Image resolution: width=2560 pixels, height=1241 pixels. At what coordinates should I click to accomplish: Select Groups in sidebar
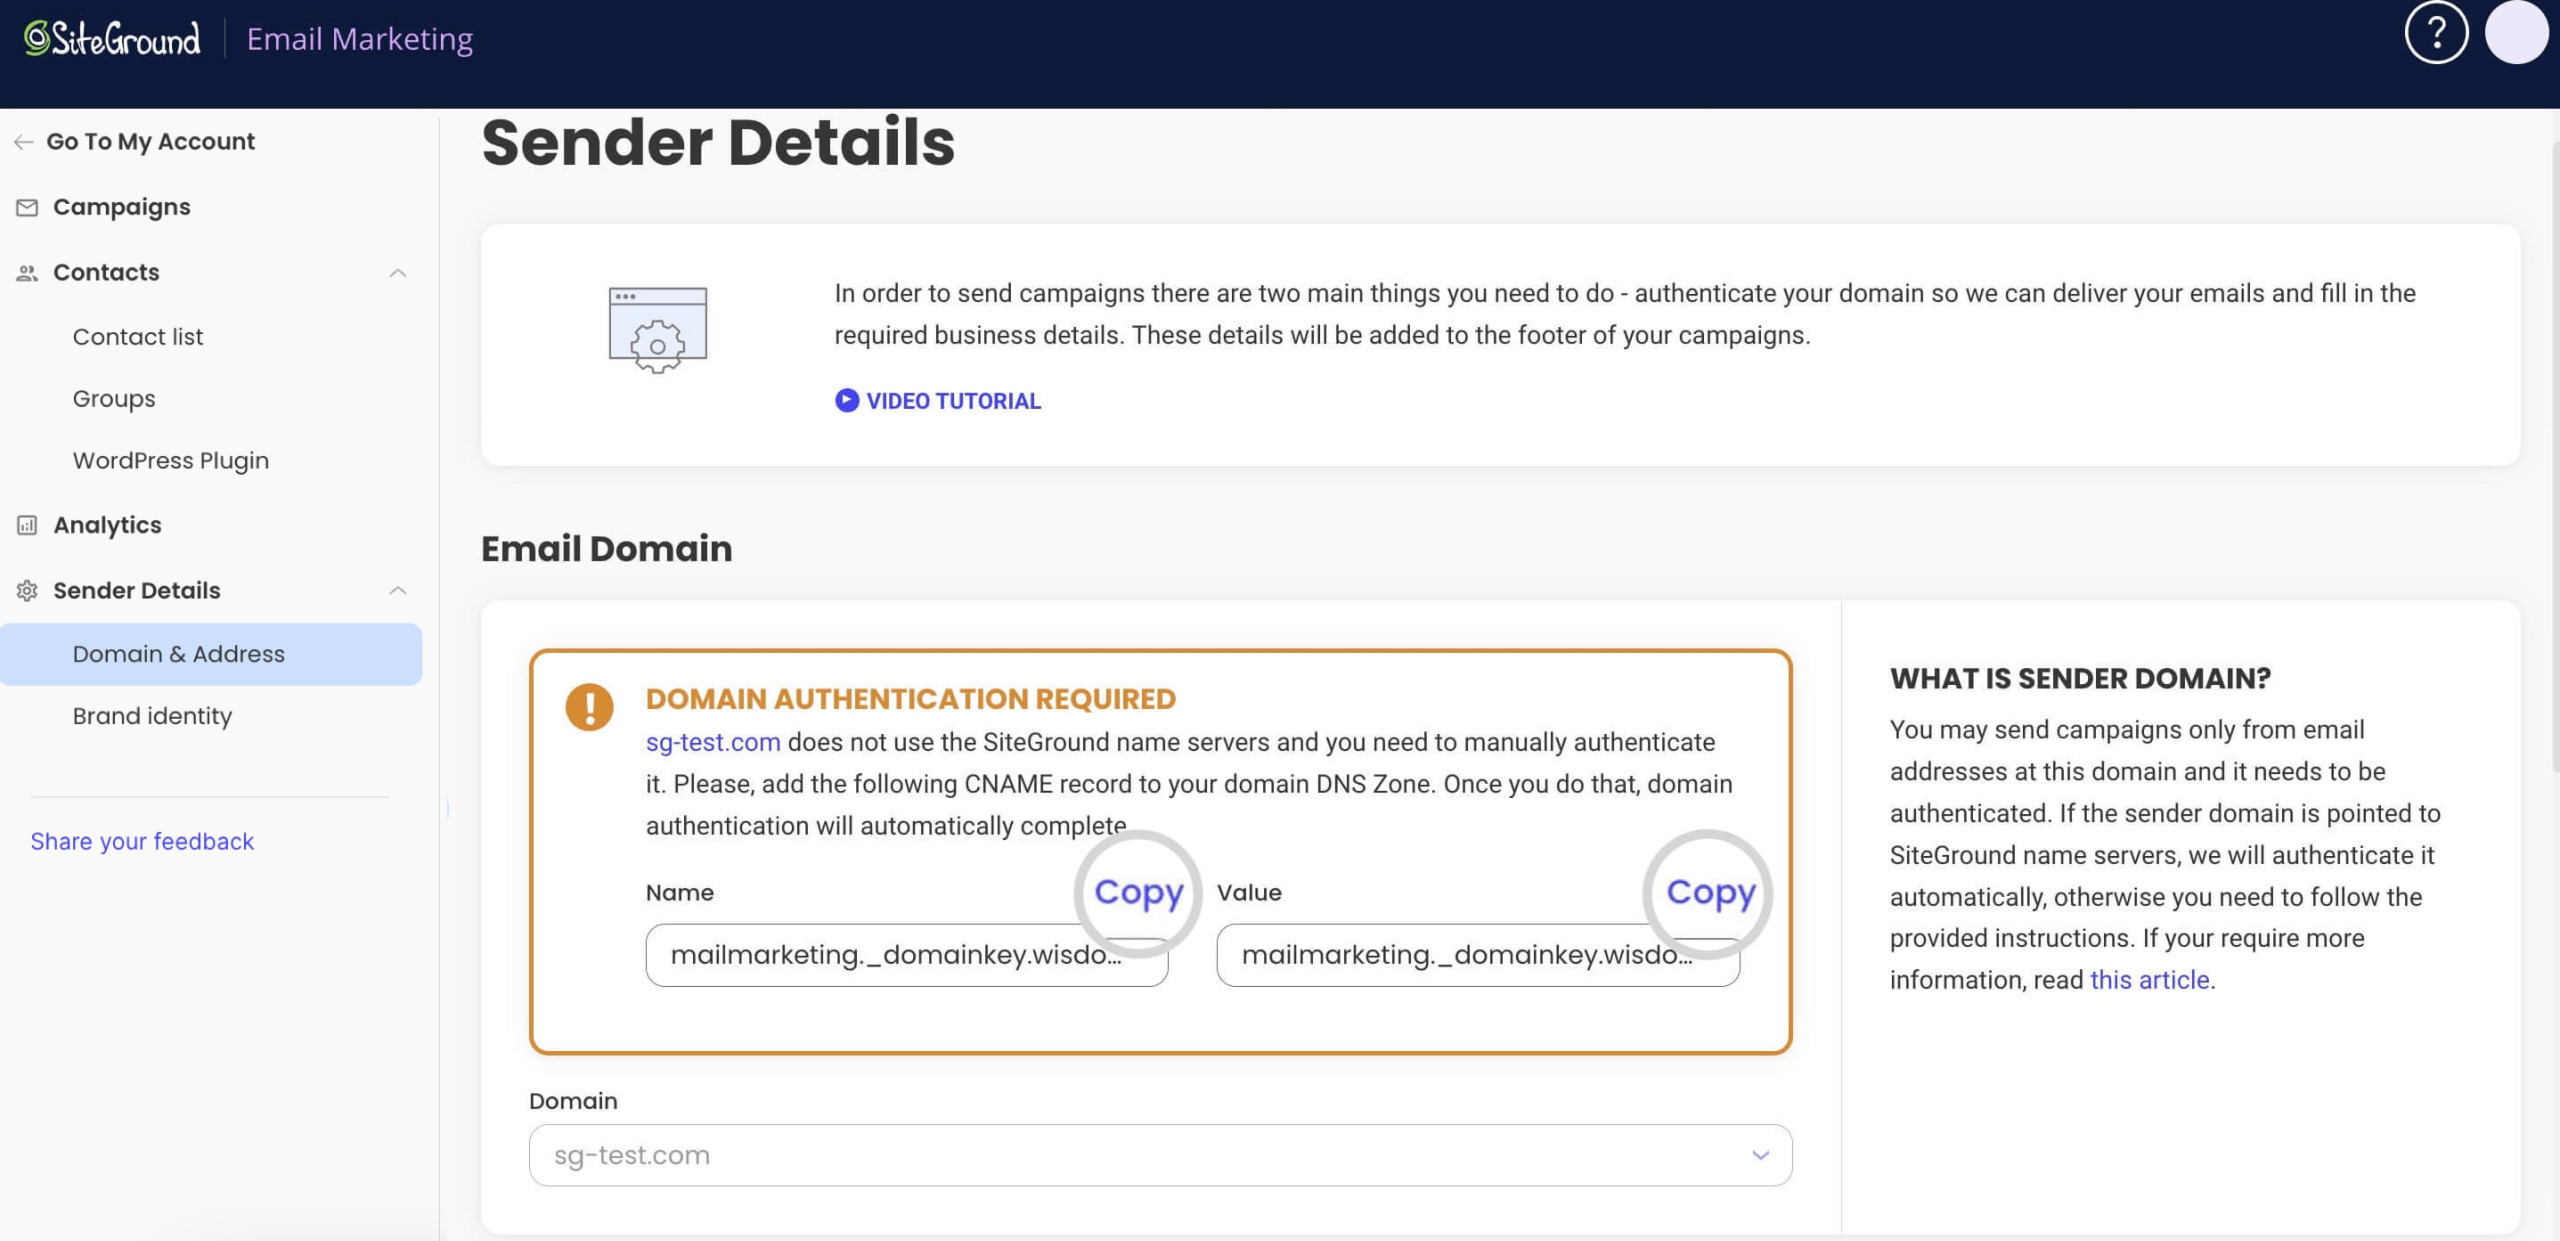click(x=114, y=398)
